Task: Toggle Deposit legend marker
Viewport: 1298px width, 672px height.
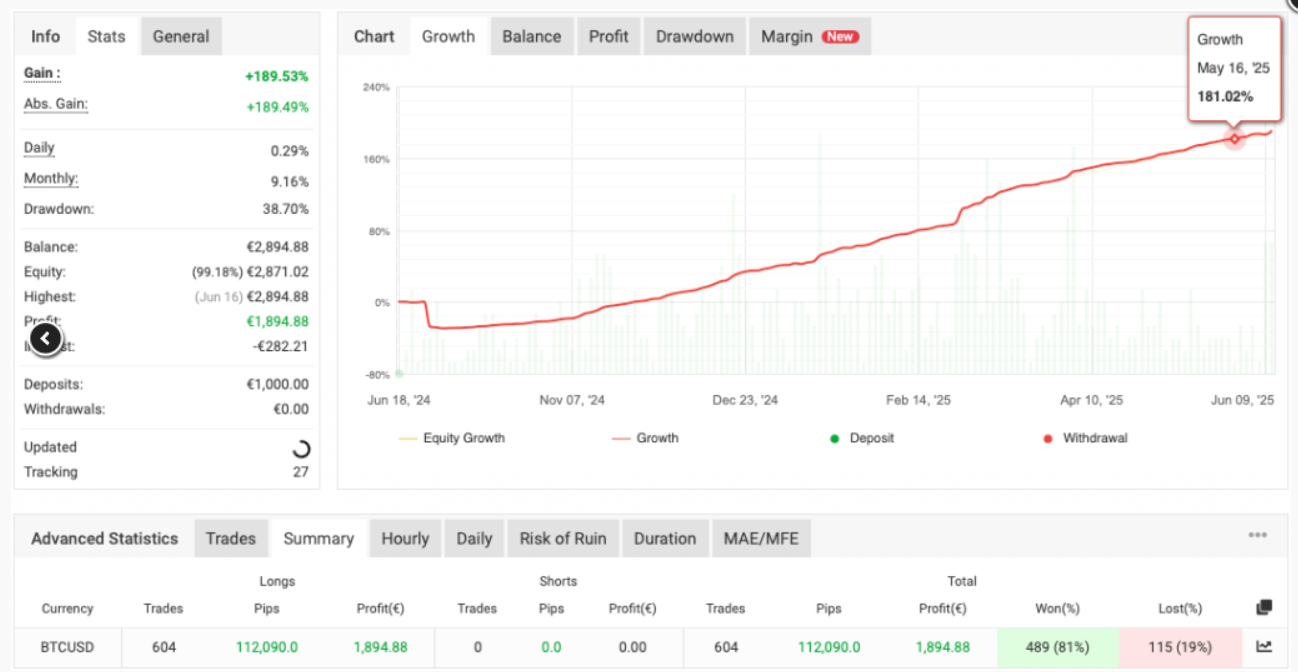Action: click(x=863, y=438)
